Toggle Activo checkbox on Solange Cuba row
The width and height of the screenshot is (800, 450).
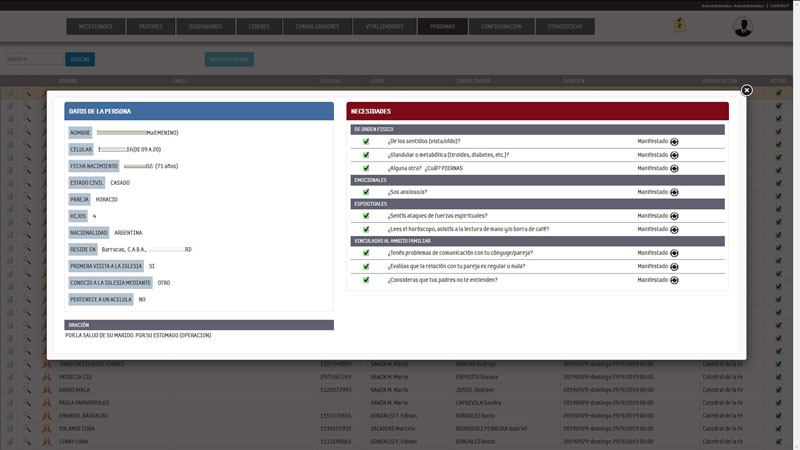point(778,428)
